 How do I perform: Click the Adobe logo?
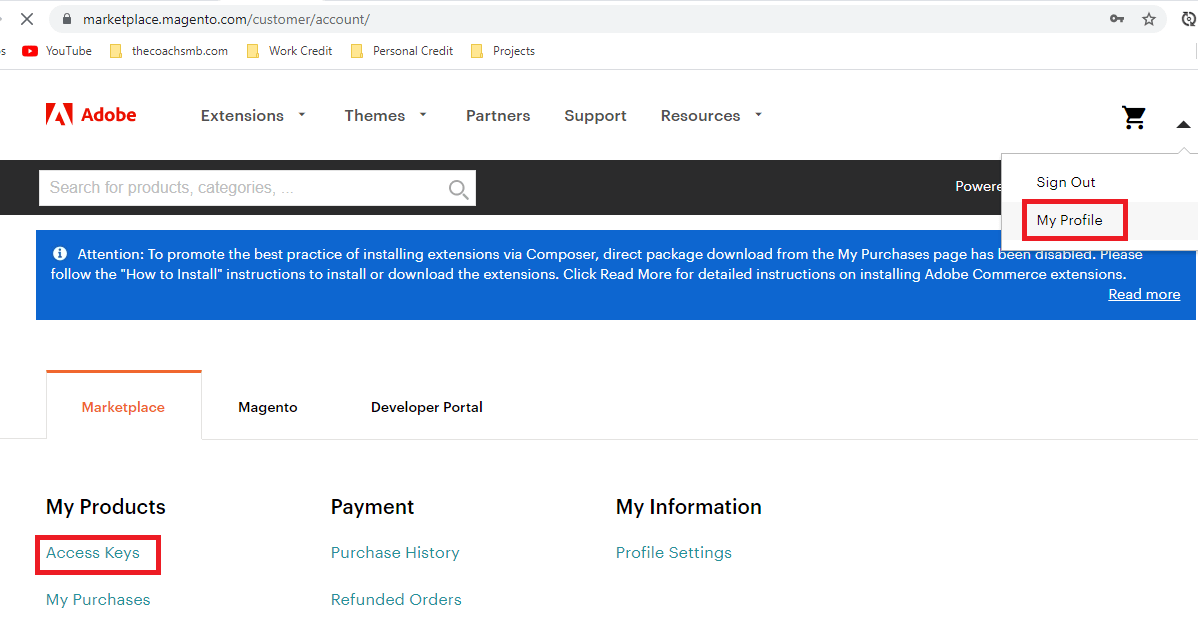91,115
